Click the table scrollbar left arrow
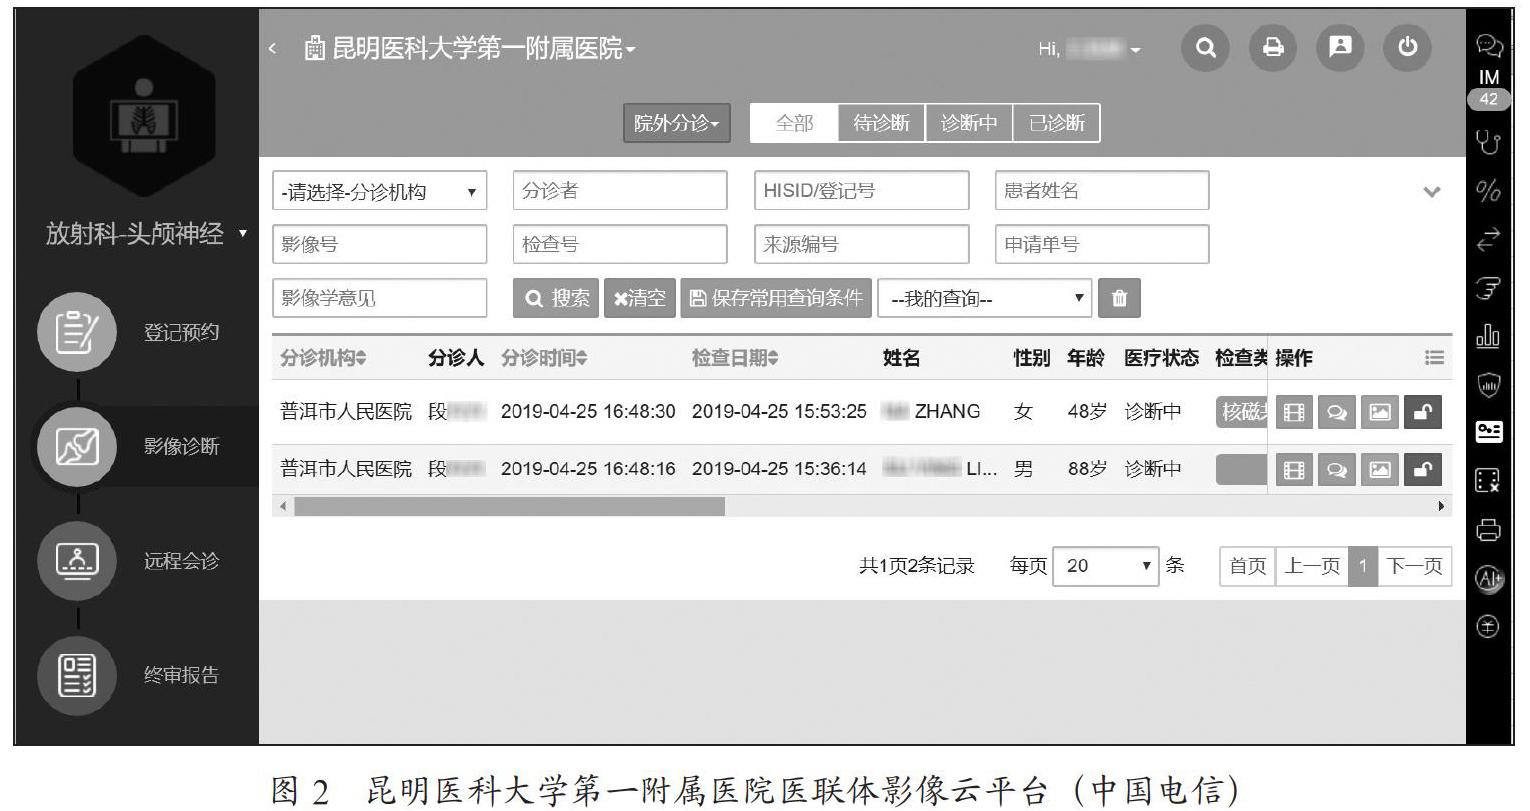This screenshot has height=811, width=1530. (x=283, y=507)
